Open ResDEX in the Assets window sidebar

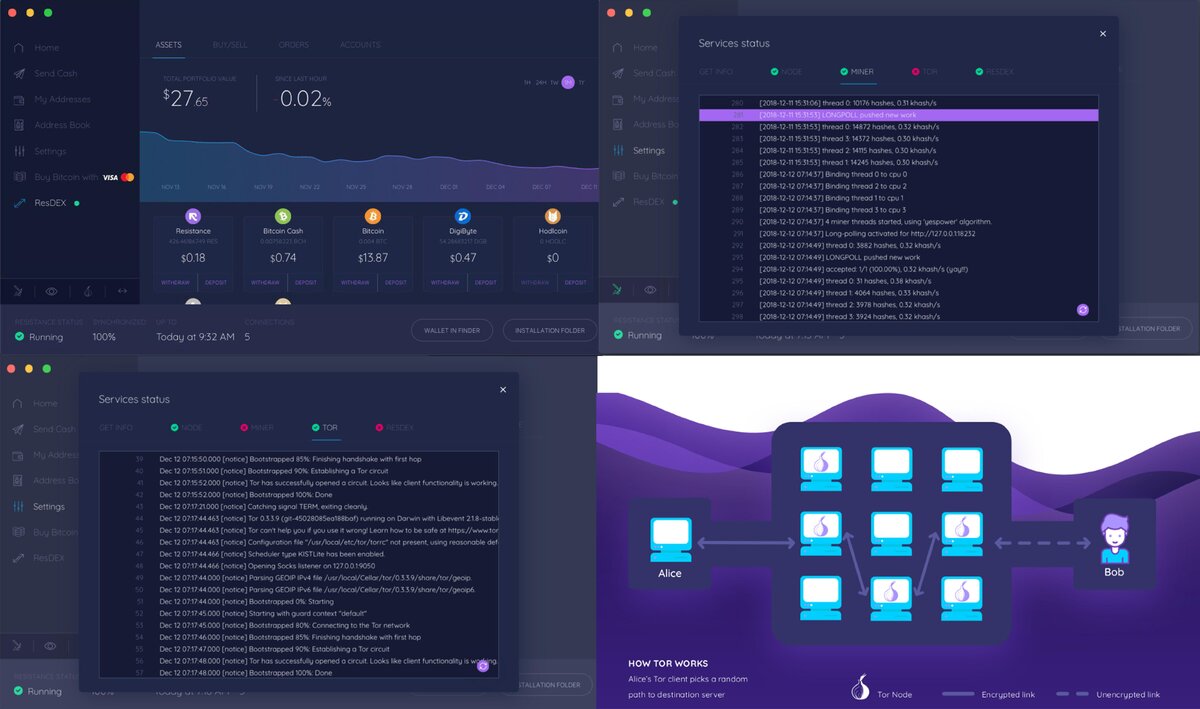coord(46,203)
